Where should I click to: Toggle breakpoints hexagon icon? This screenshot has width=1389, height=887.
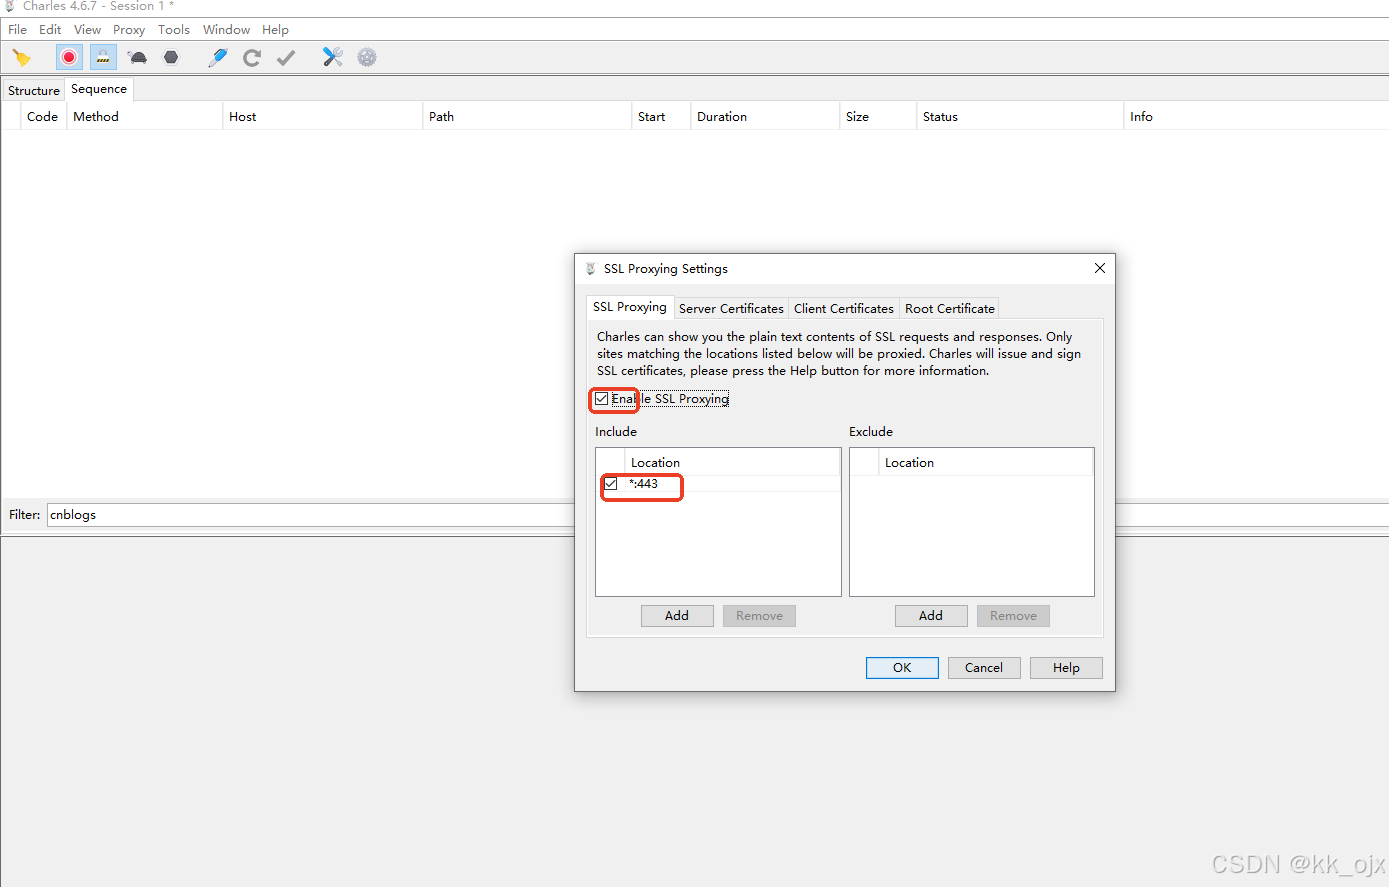pos(171,57)
